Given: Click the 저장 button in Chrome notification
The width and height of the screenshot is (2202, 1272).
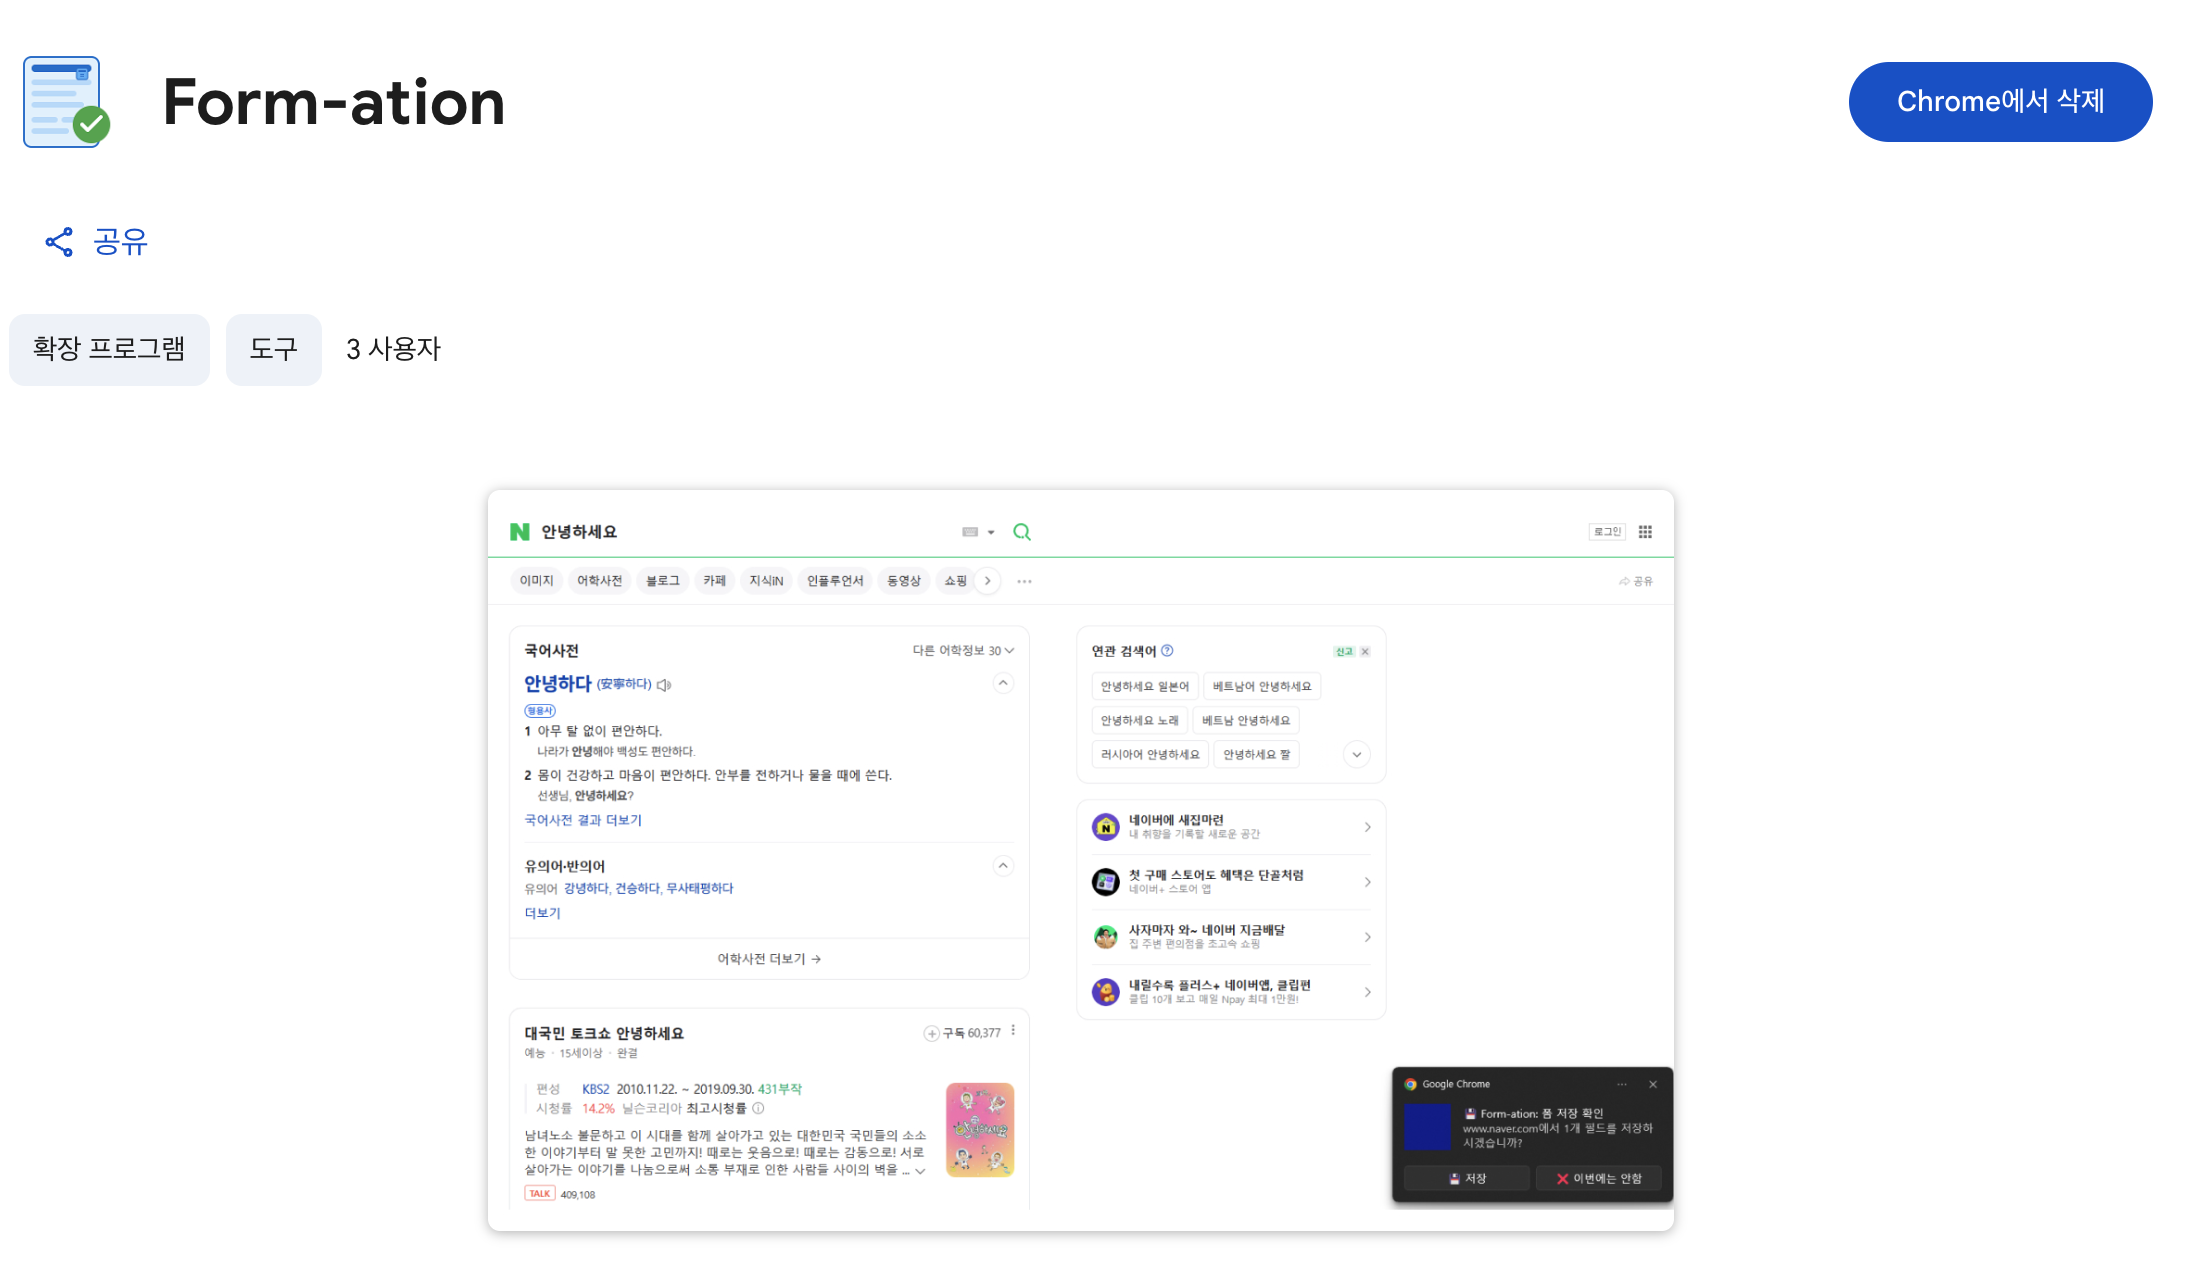Looking at the screenshot, I should (1466, 1179).
